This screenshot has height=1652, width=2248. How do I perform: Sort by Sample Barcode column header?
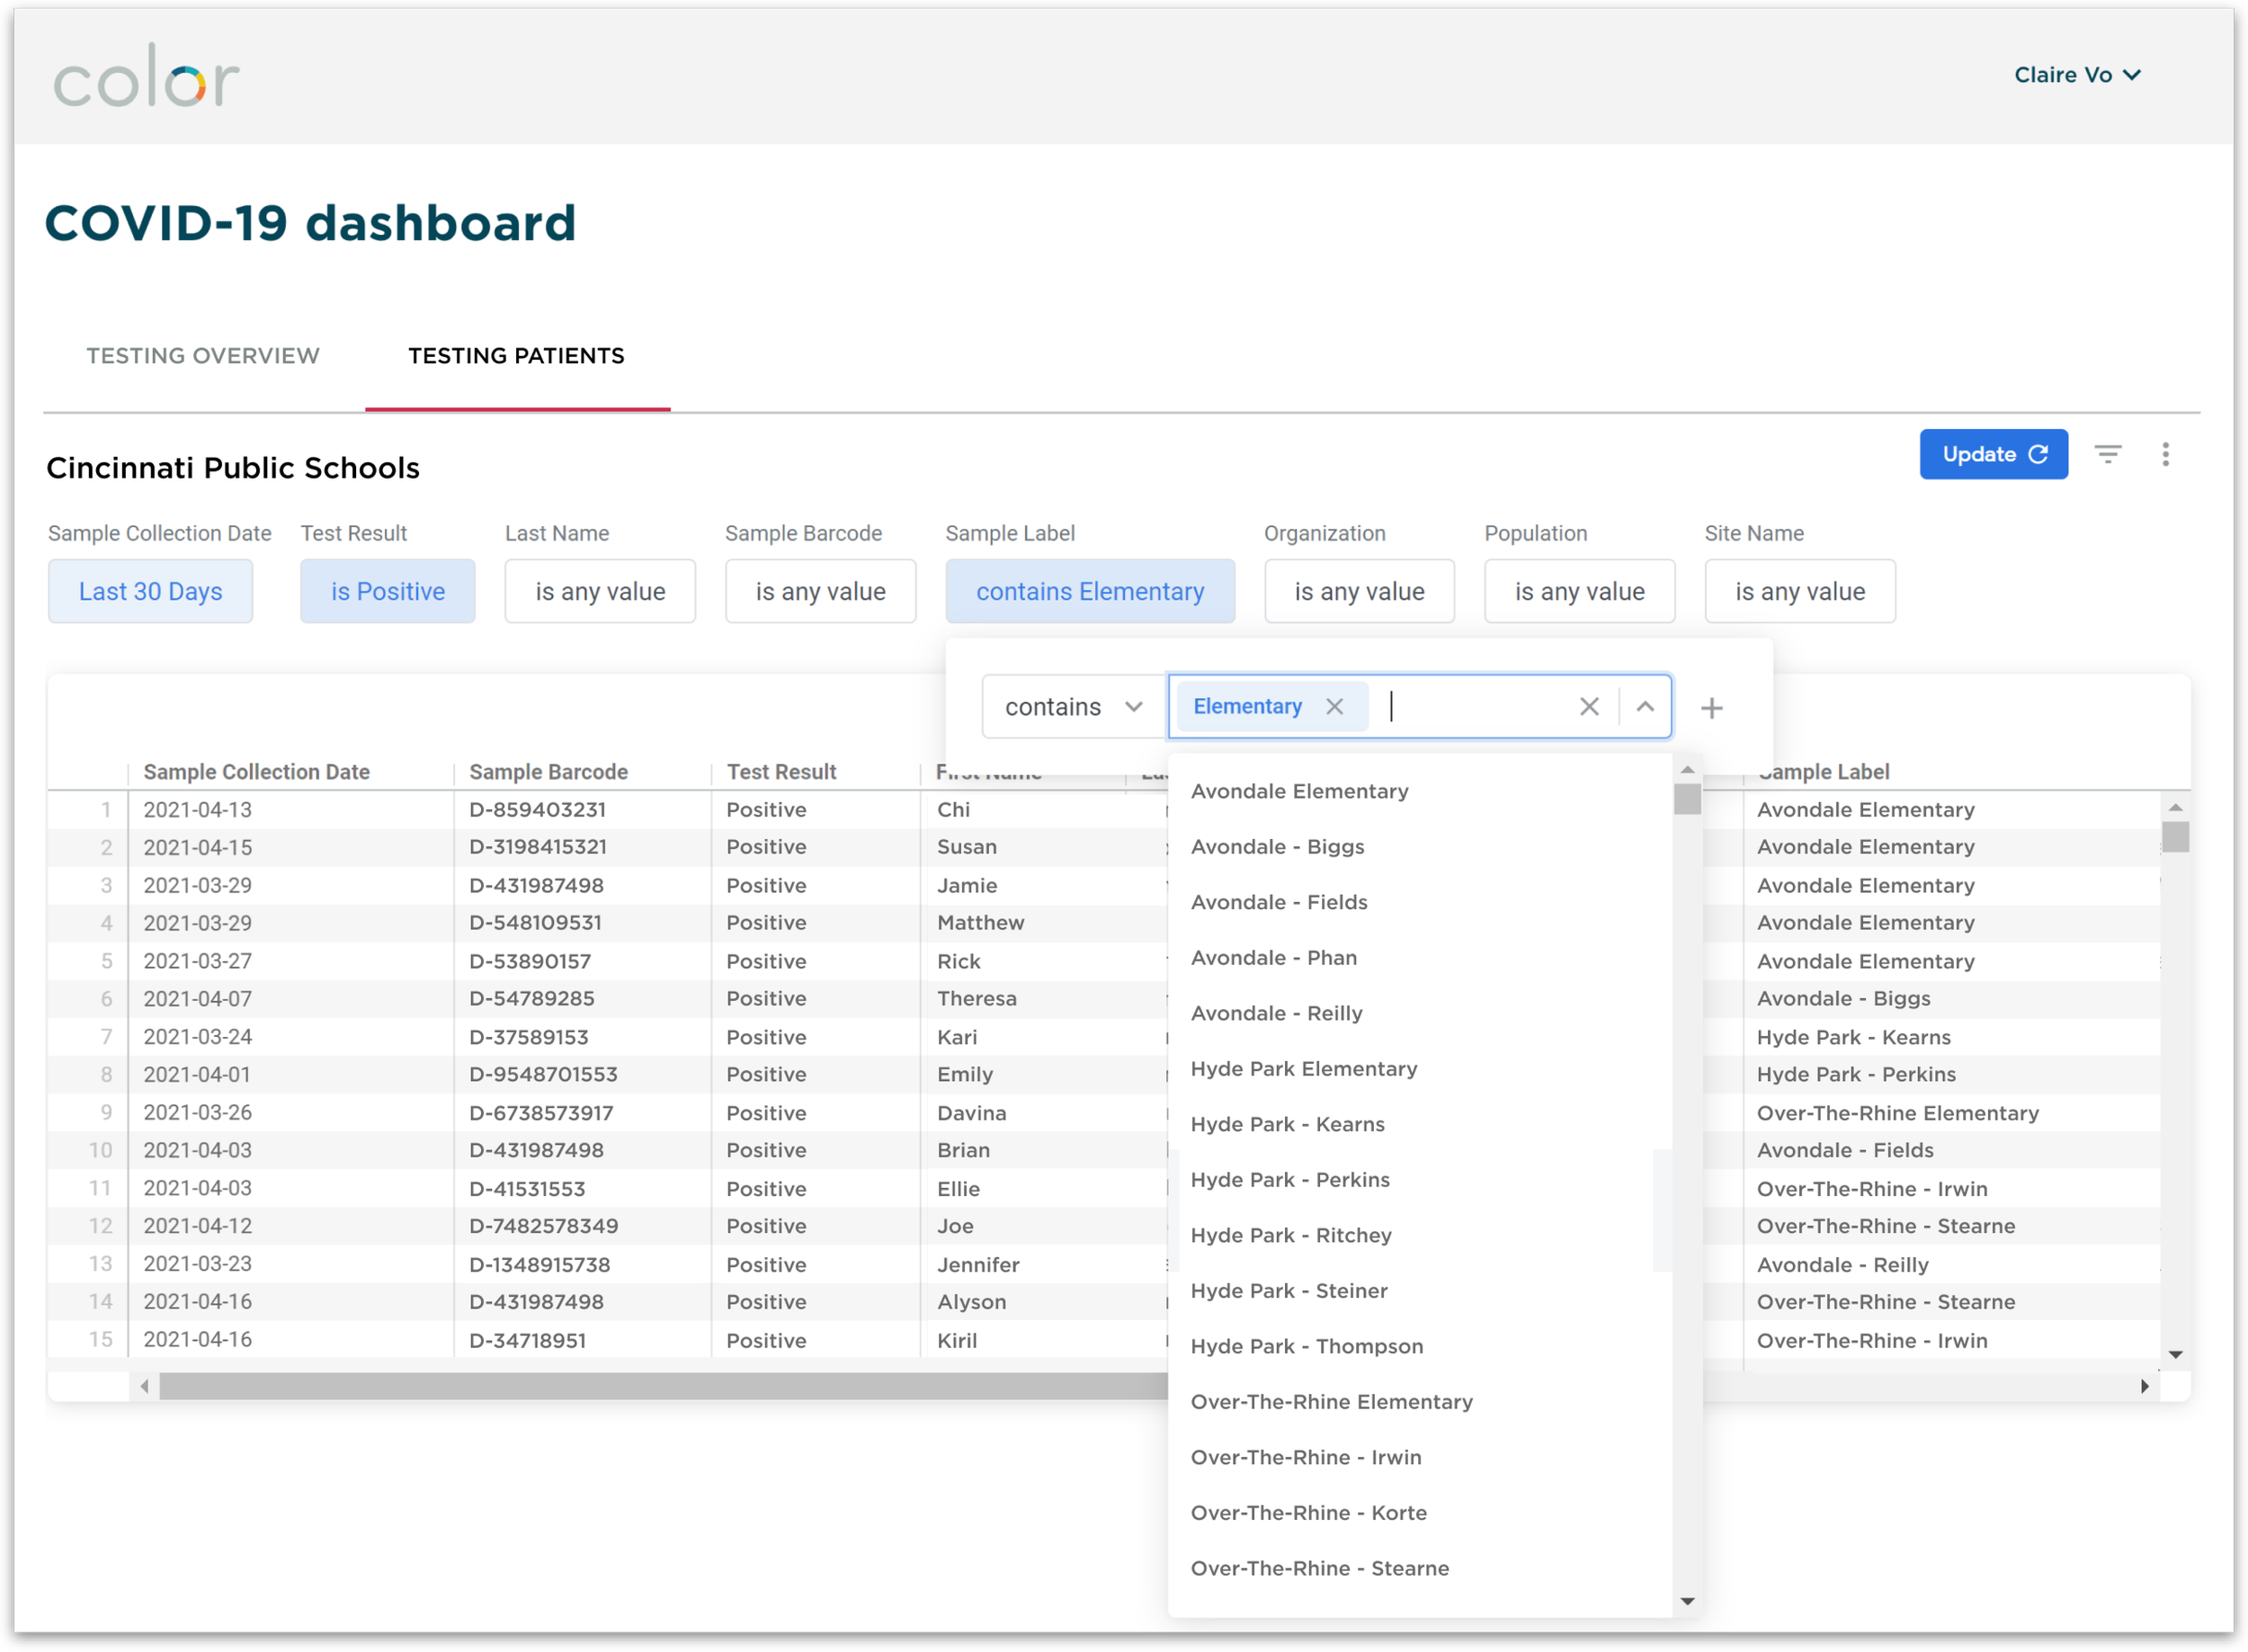tap(548, 772)
